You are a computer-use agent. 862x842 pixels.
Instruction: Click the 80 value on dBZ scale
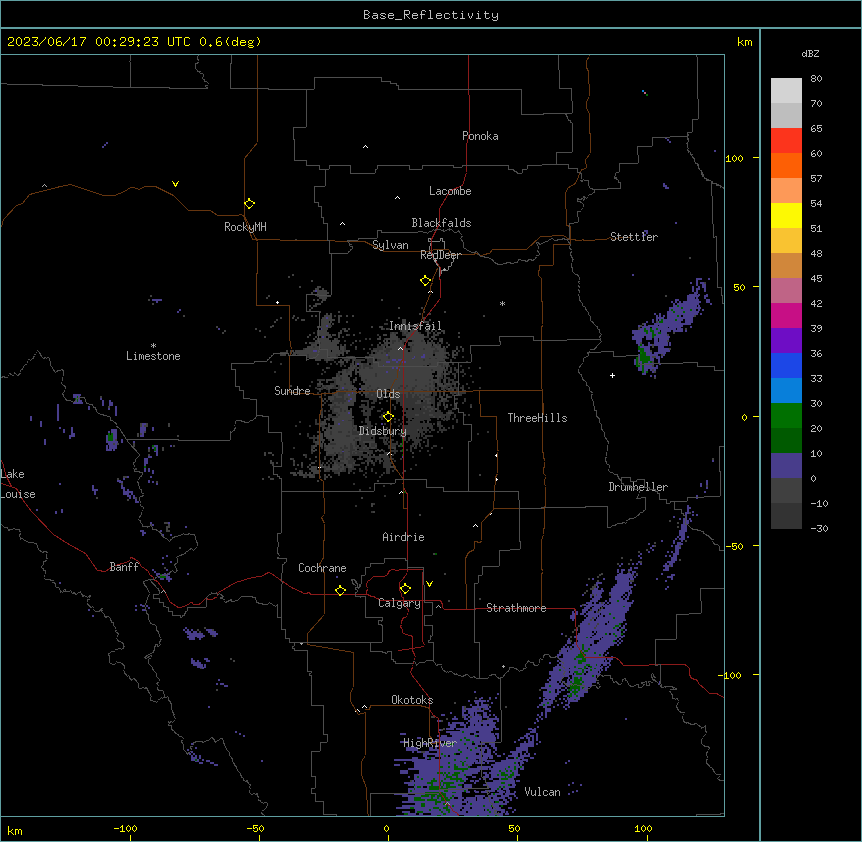click(x=816, y=79)
